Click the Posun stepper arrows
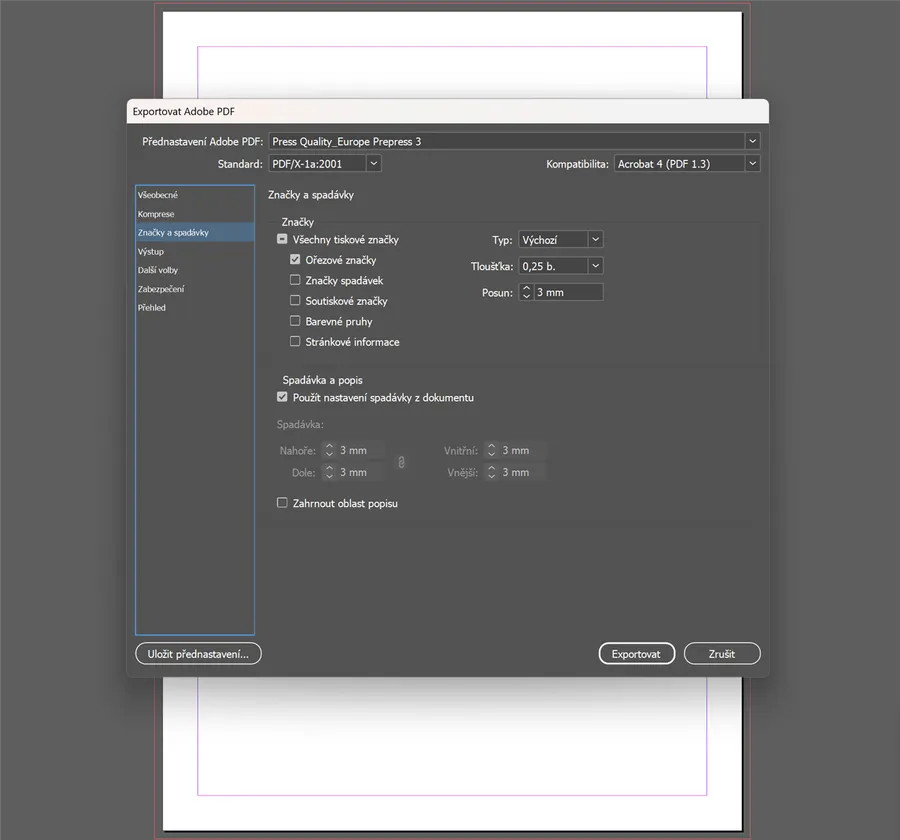 pos(526,292)
